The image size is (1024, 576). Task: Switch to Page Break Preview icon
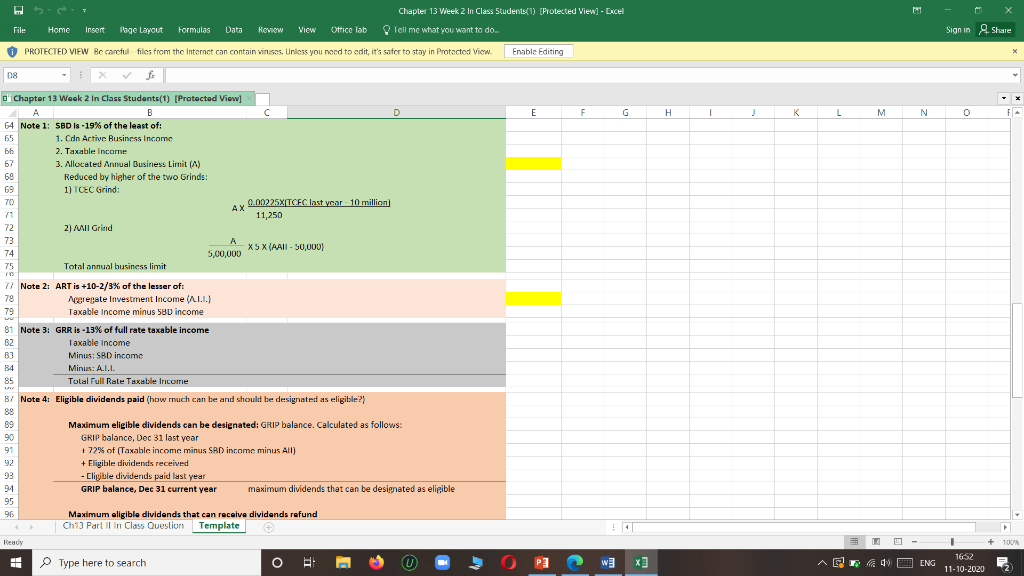click(x=898, y=542)
